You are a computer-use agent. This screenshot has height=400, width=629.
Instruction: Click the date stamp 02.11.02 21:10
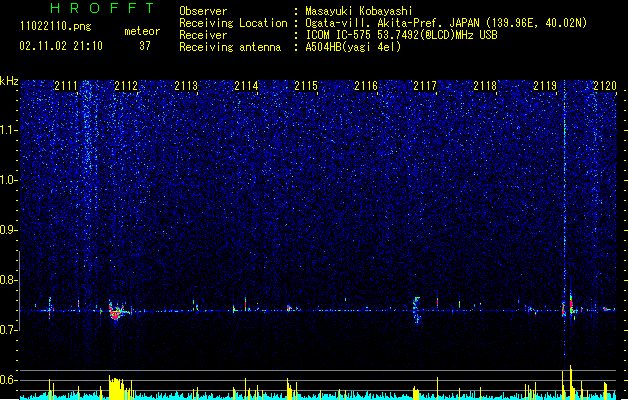[x=61, y=46]
